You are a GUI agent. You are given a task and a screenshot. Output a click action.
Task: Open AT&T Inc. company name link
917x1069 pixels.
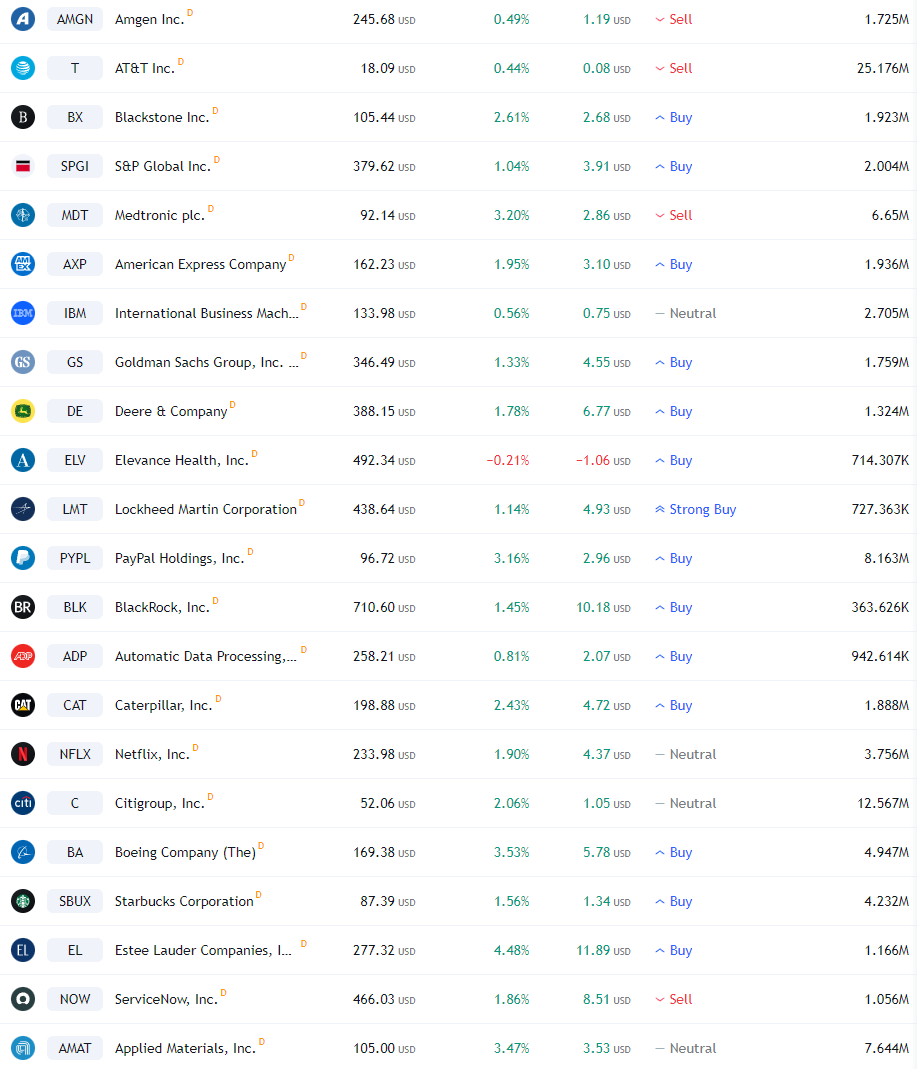tap(145, 69)
